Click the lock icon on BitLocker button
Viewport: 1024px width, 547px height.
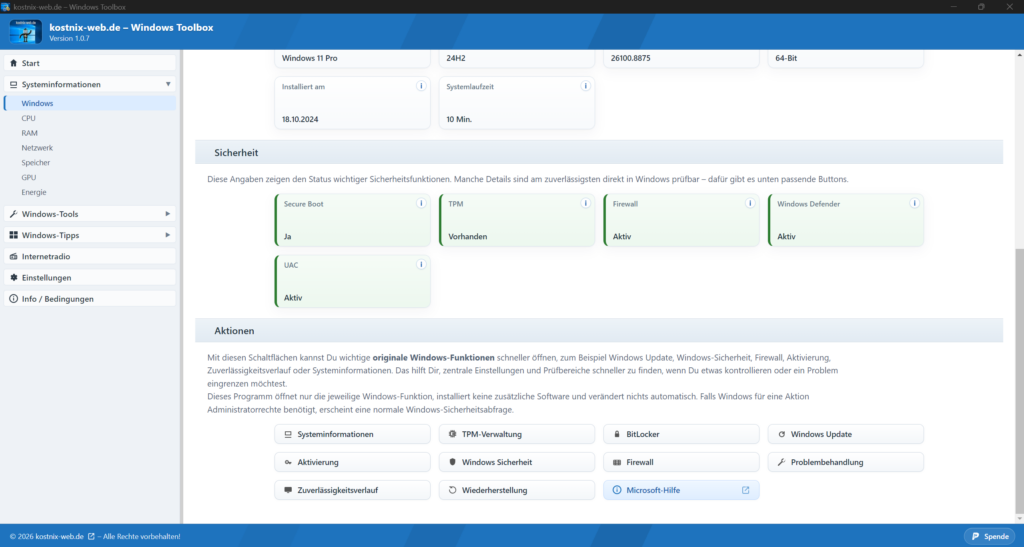pyautogui.click(x=616, y=434)
